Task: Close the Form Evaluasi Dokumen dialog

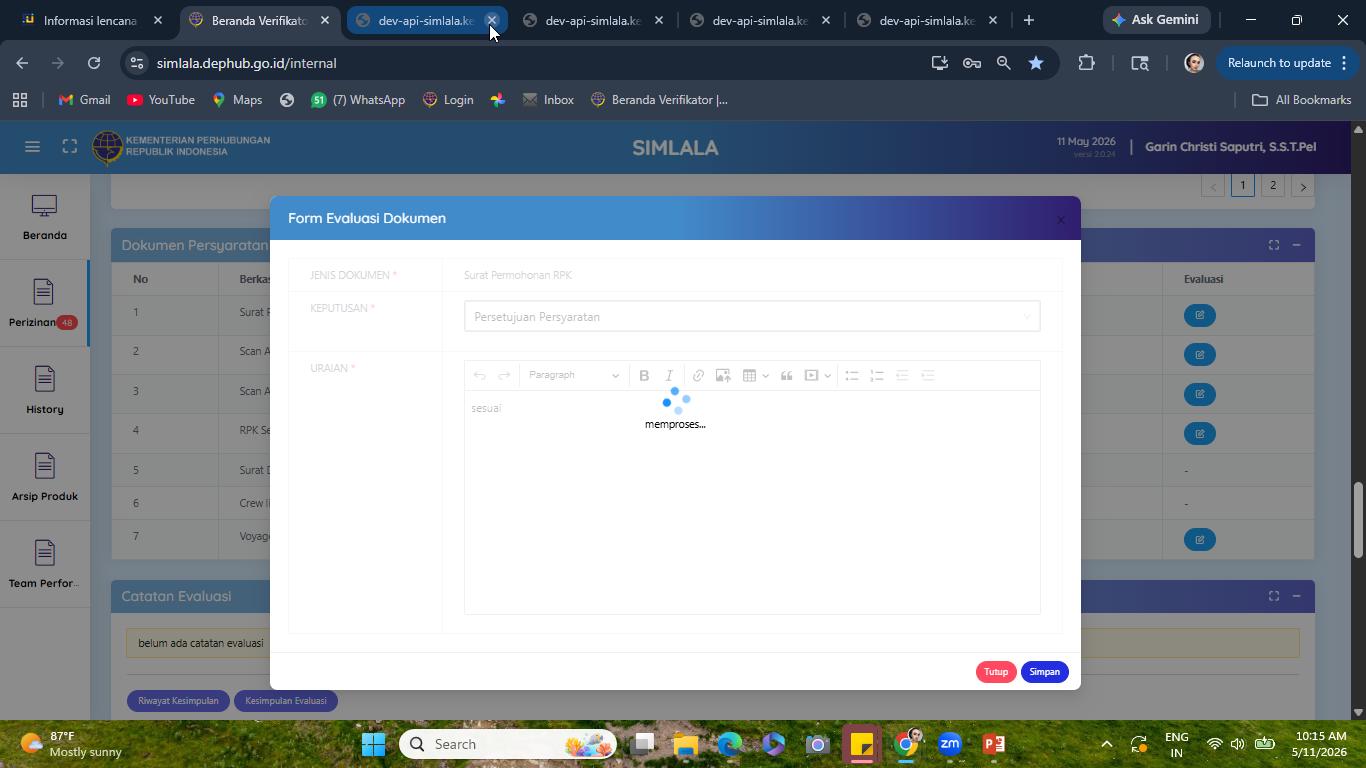Action: click(x=1061, y=220)
